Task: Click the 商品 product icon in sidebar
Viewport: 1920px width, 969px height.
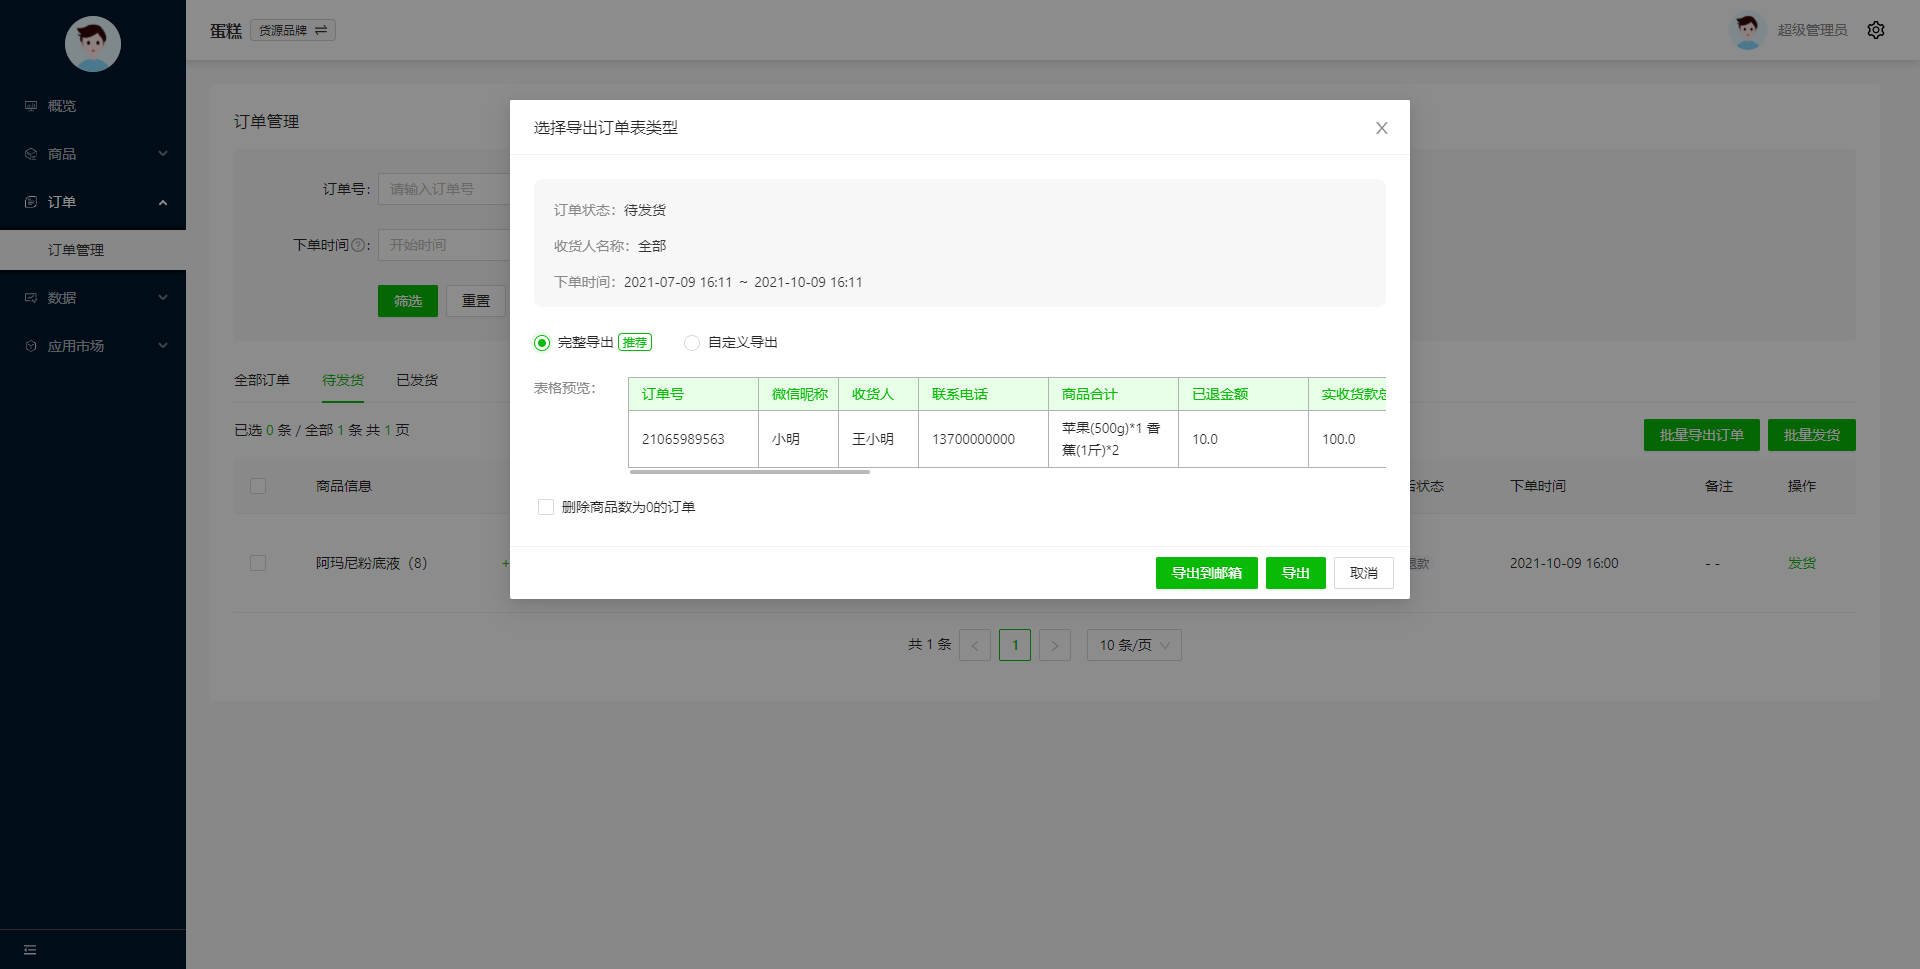Action: pos(31,154)
